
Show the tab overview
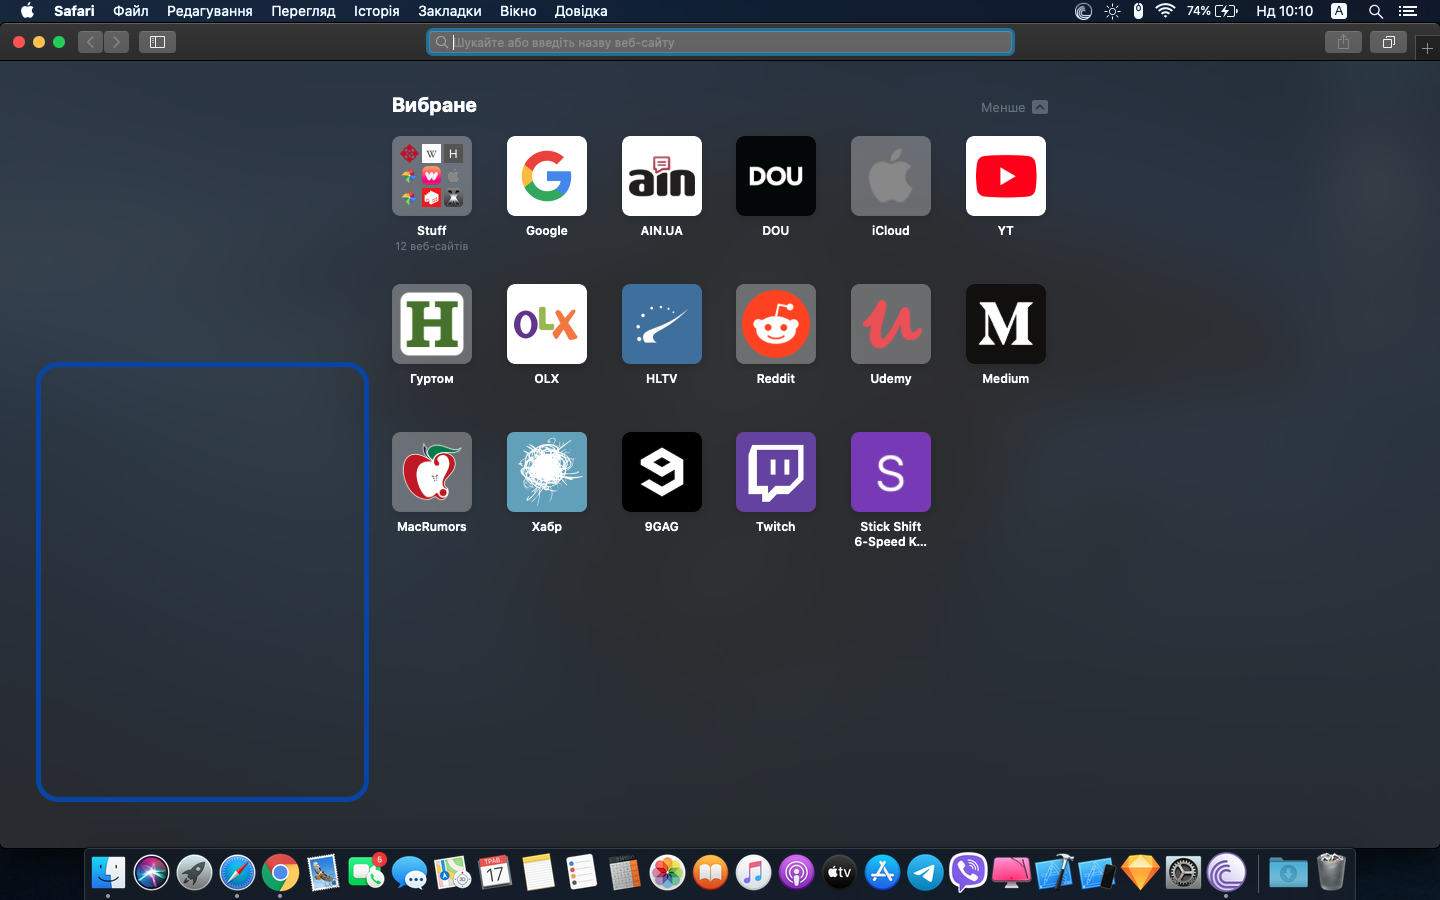click(1388, 42)
